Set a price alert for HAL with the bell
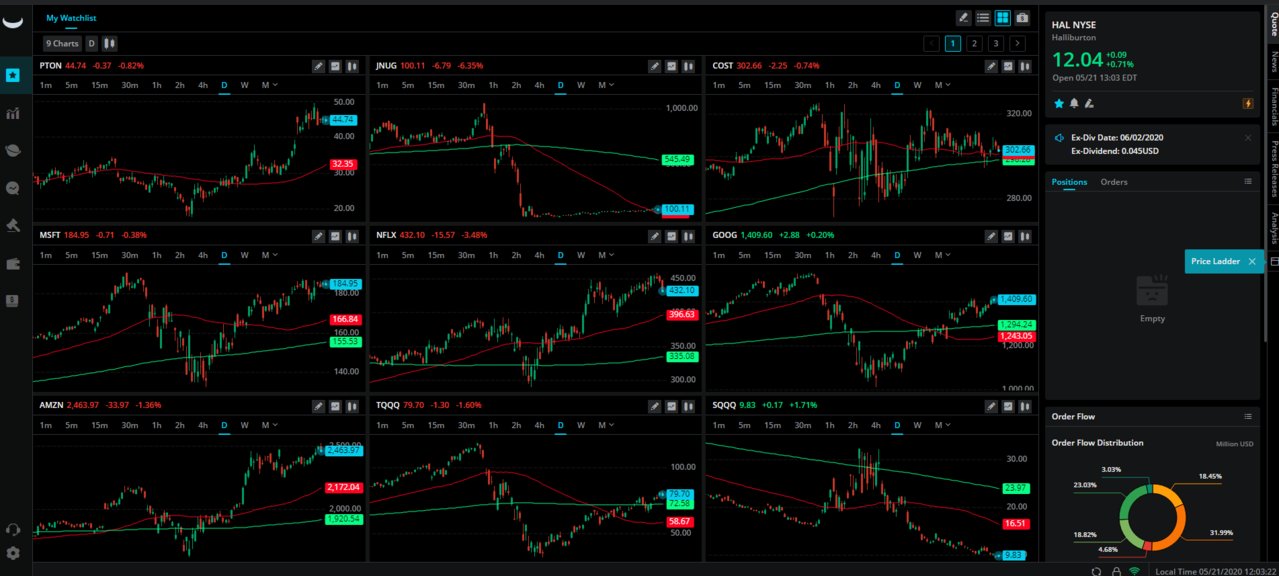 (1074, 103)
